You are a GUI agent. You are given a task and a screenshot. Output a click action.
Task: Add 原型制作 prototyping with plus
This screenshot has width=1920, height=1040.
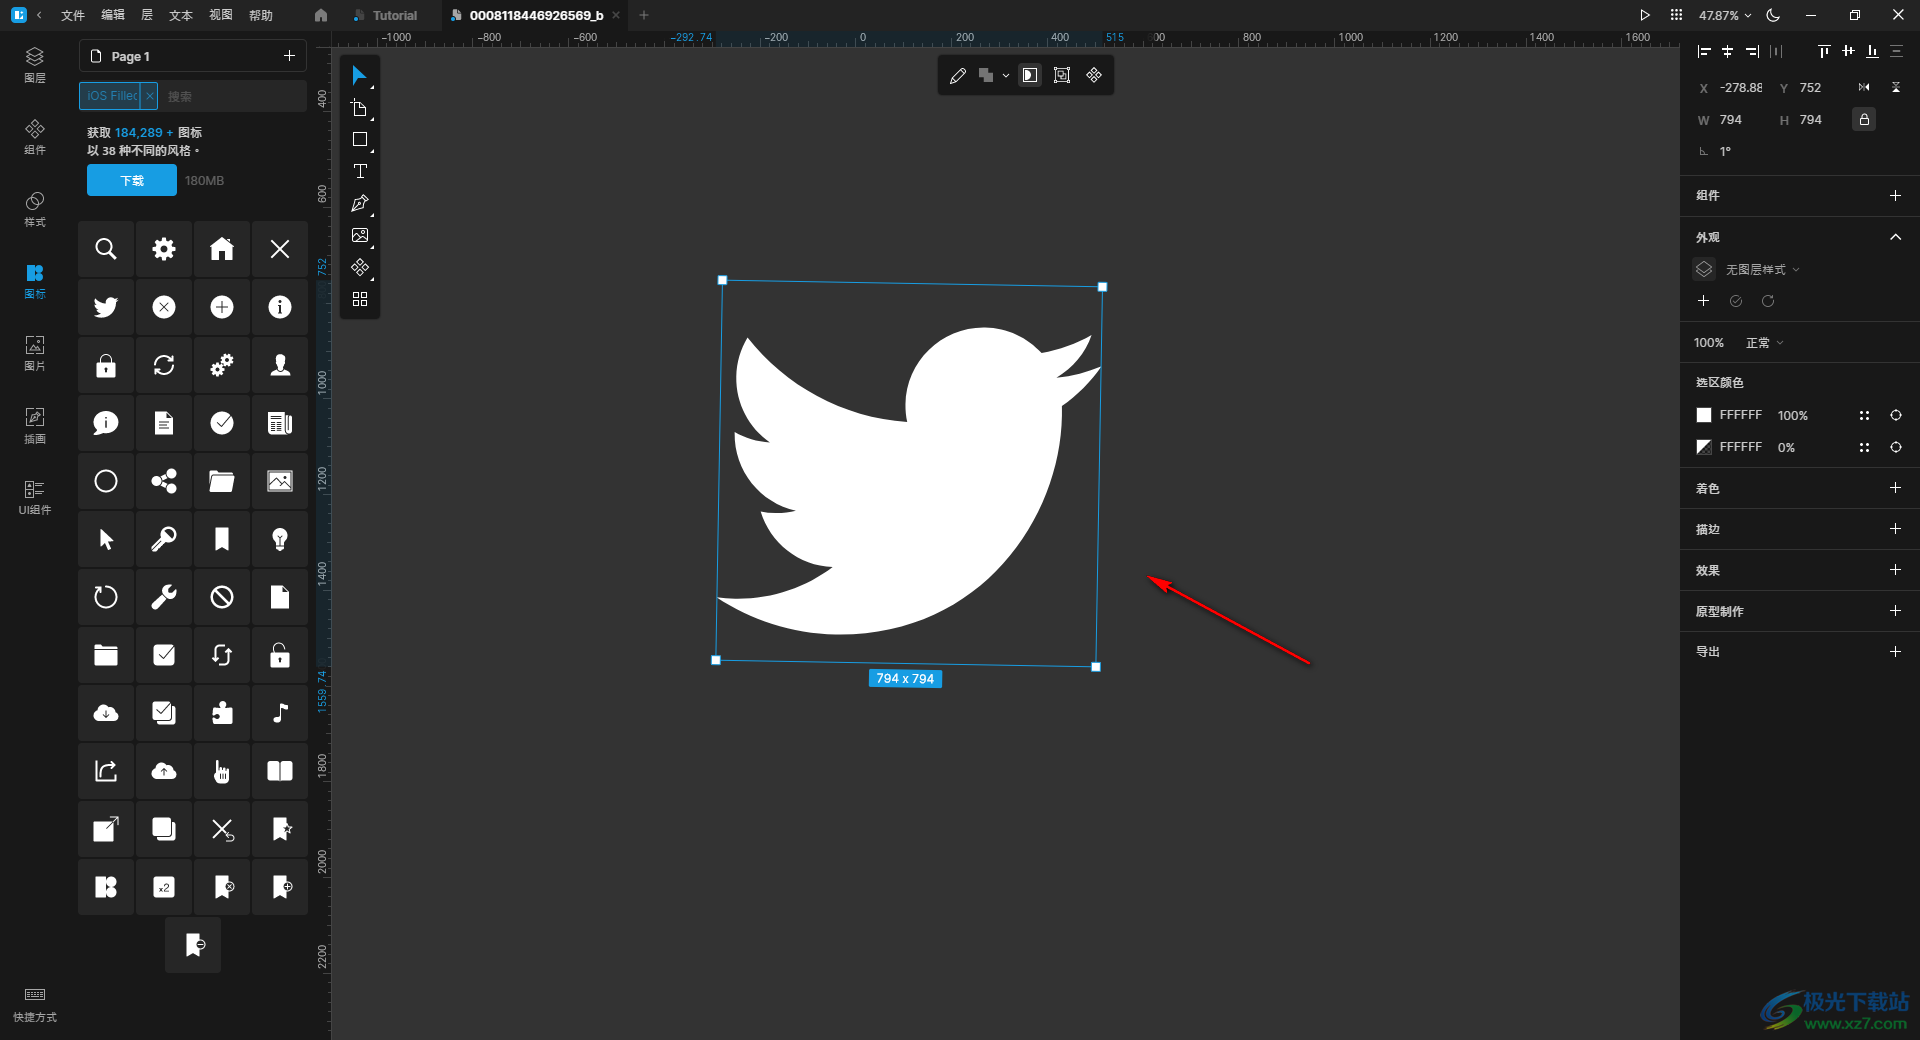(1895, 610)
